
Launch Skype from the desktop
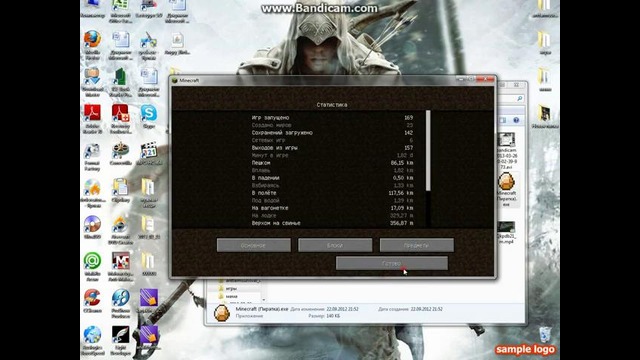pyautogui.click(x=149, y=116)
